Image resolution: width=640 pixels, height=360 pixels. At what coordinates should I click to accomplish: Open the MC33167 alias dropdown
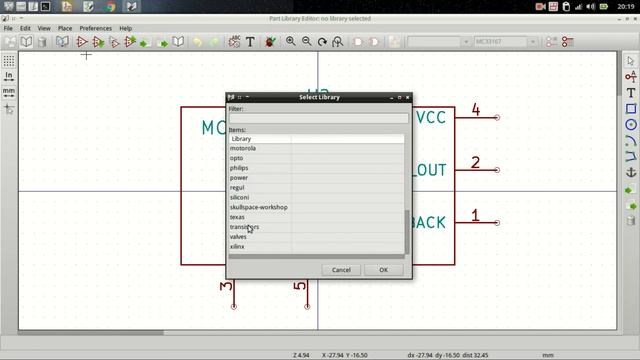click(505, 42)
